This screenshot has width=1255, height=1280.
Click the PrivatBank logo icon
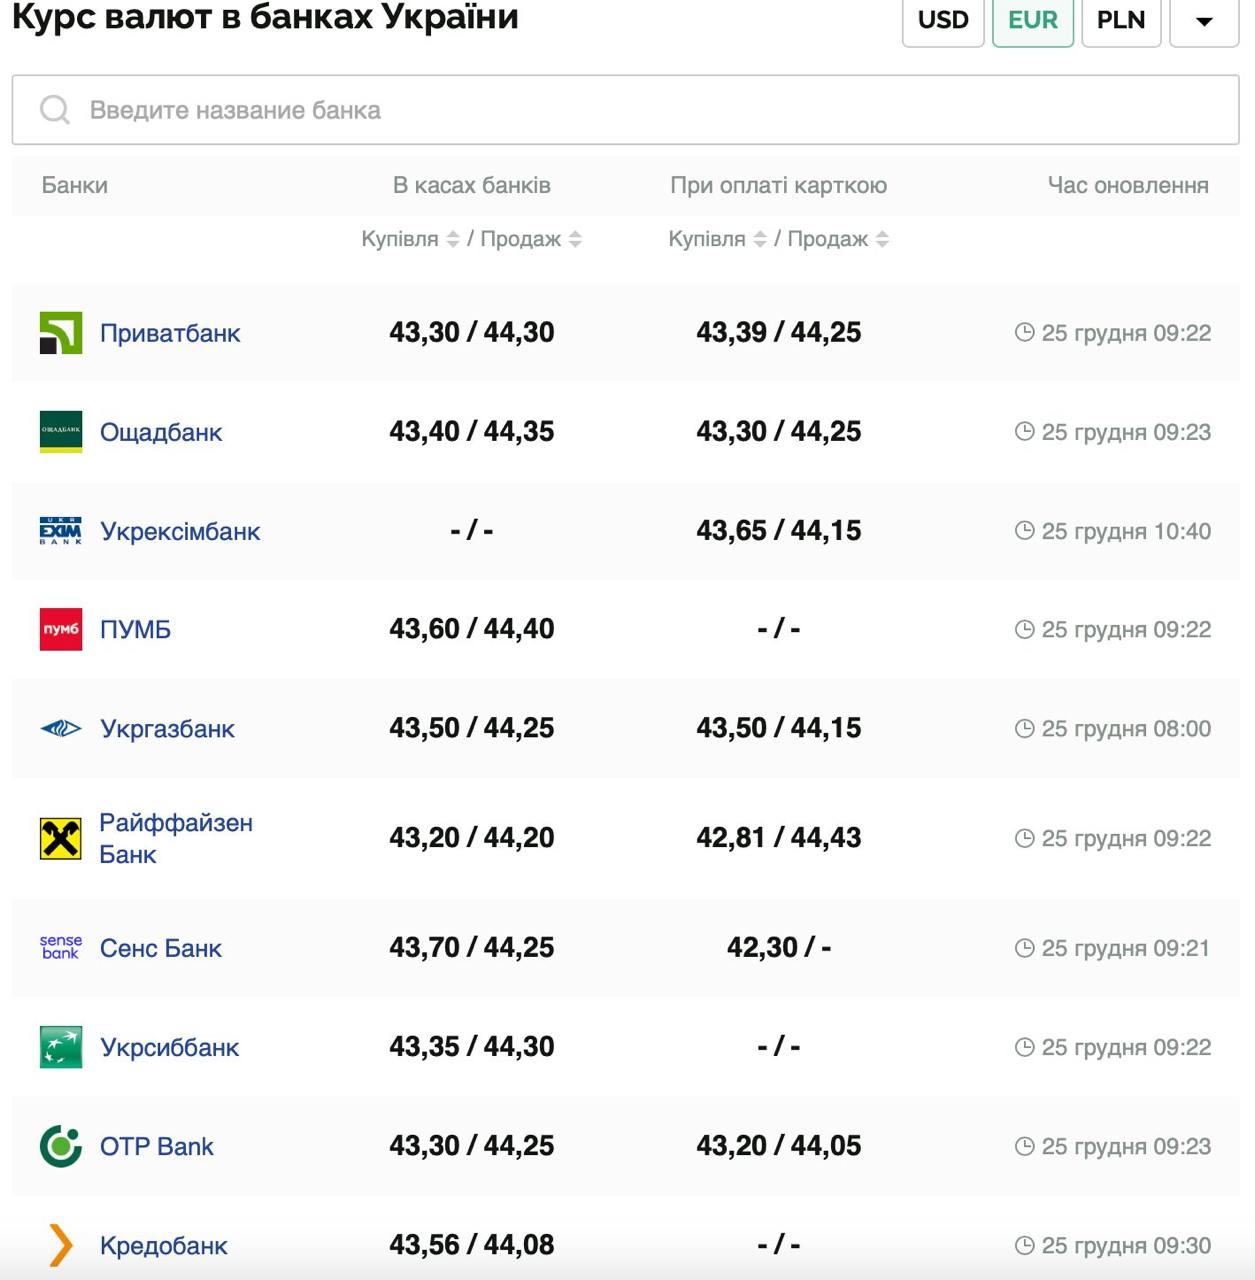coord(60,333)
